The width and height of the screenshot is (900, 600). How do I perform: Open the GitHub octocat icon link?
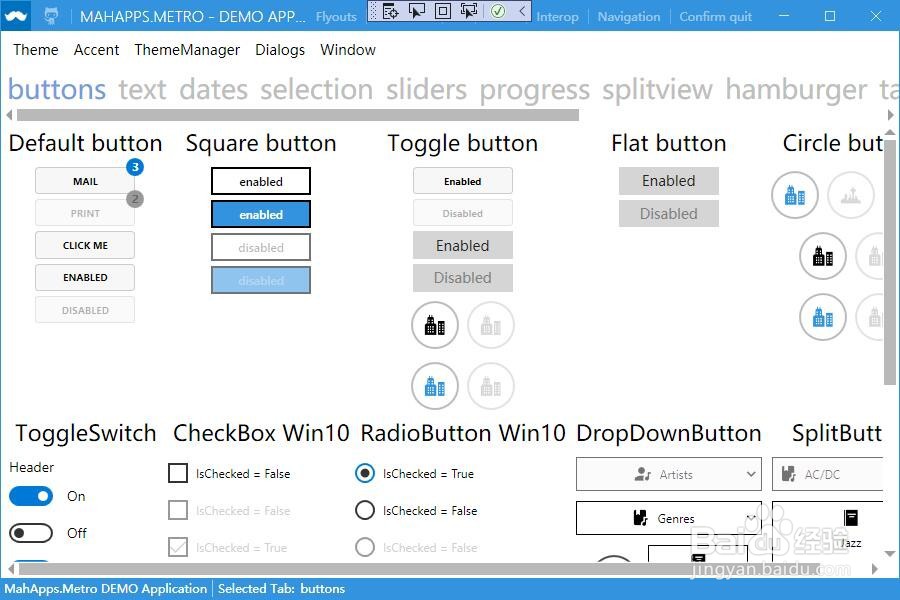pos(51,16)
